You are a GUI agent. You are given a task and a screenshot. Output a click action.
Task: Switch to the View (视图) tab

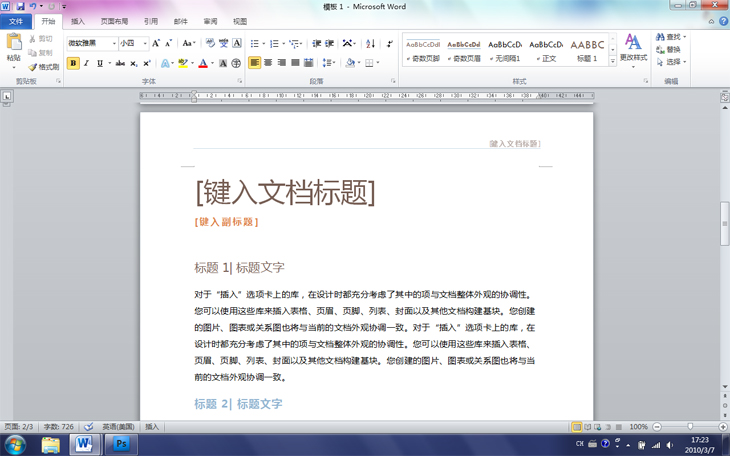coord(240,21)
